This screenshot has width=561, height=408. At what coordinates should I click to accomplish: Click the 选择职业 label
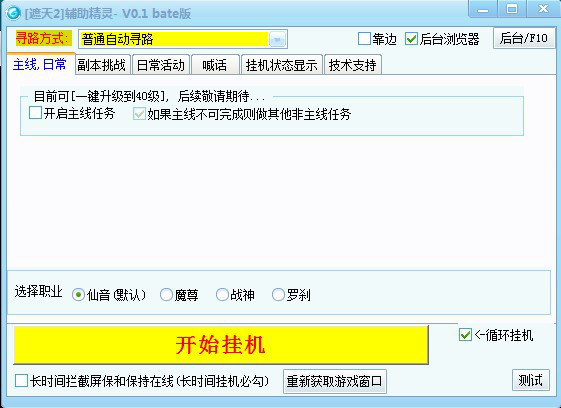[38, 292]
